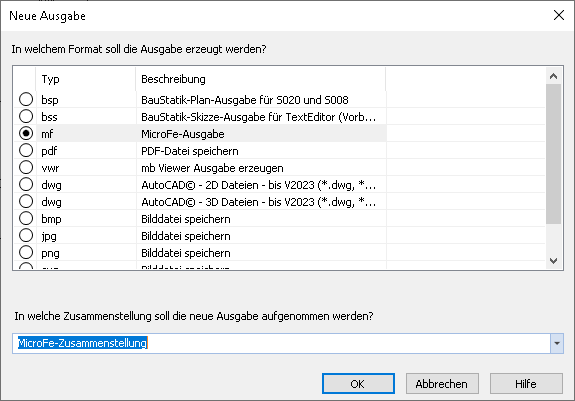Choose the mf MicroFe-Ausgabe radio option

(x=26, y=133)
